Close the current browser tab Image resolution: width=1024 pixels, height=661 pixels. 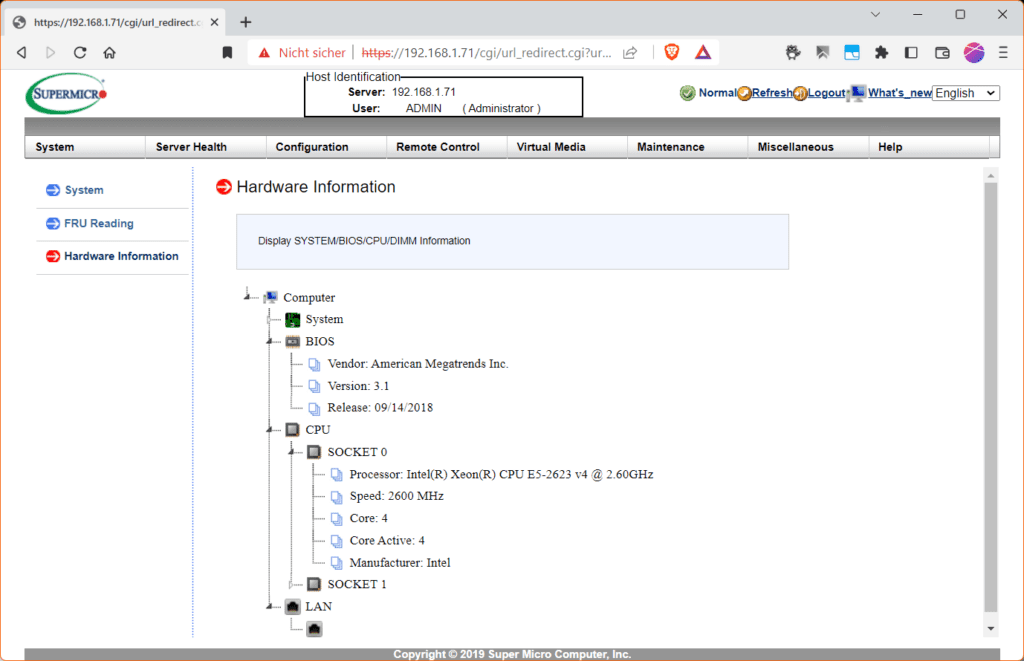pos(214,22)
